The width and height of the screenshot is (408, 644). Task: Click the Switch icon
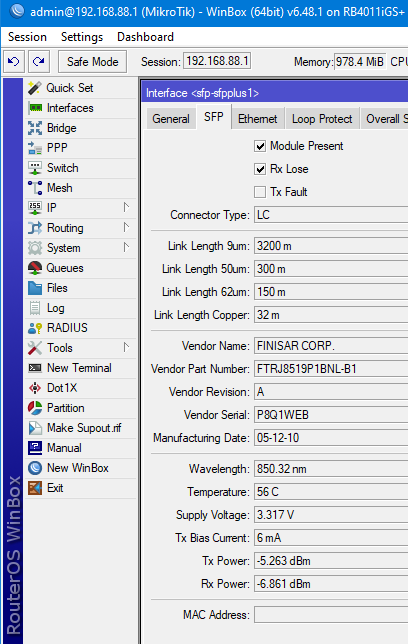click(x=35, y=168)
